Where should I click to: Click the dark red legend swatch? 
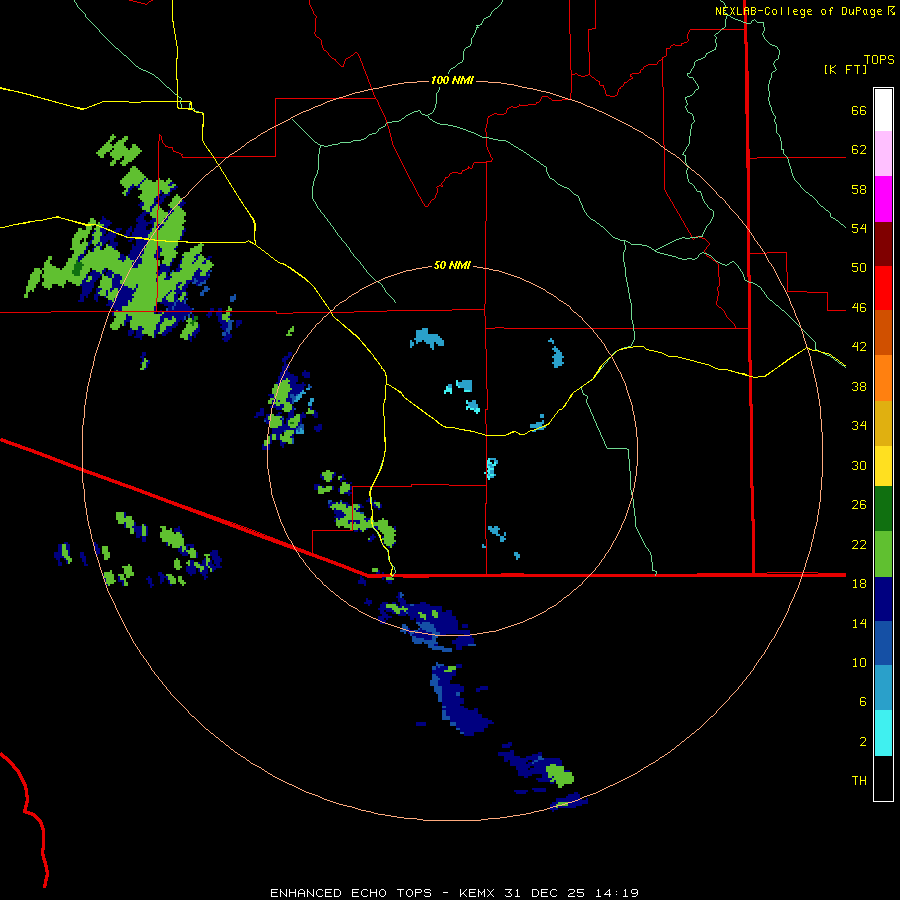tap(883, 244)
